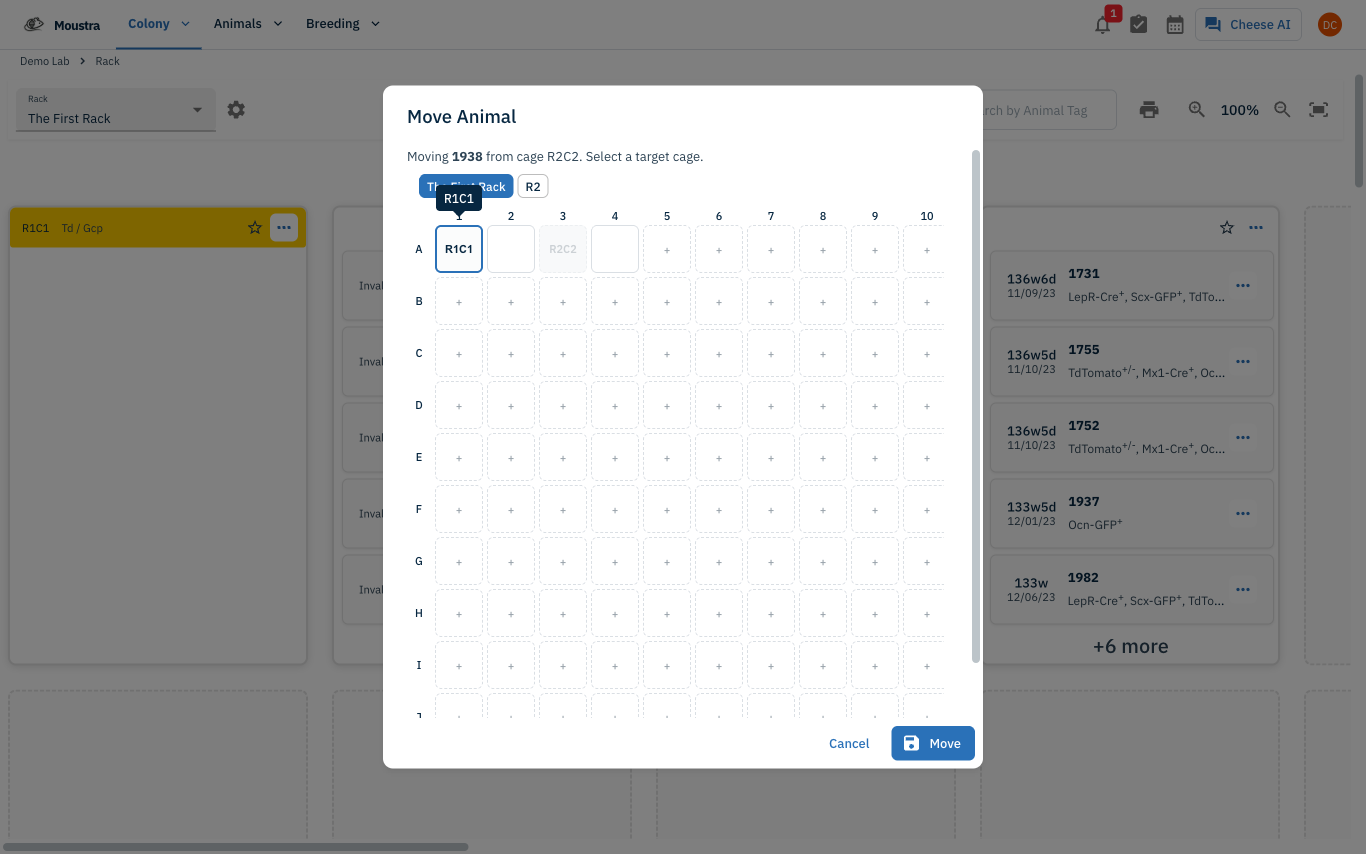Screen dimensions: 1366x854
Task: Click the add slot at F4
Action: click(x=615, y=509)
